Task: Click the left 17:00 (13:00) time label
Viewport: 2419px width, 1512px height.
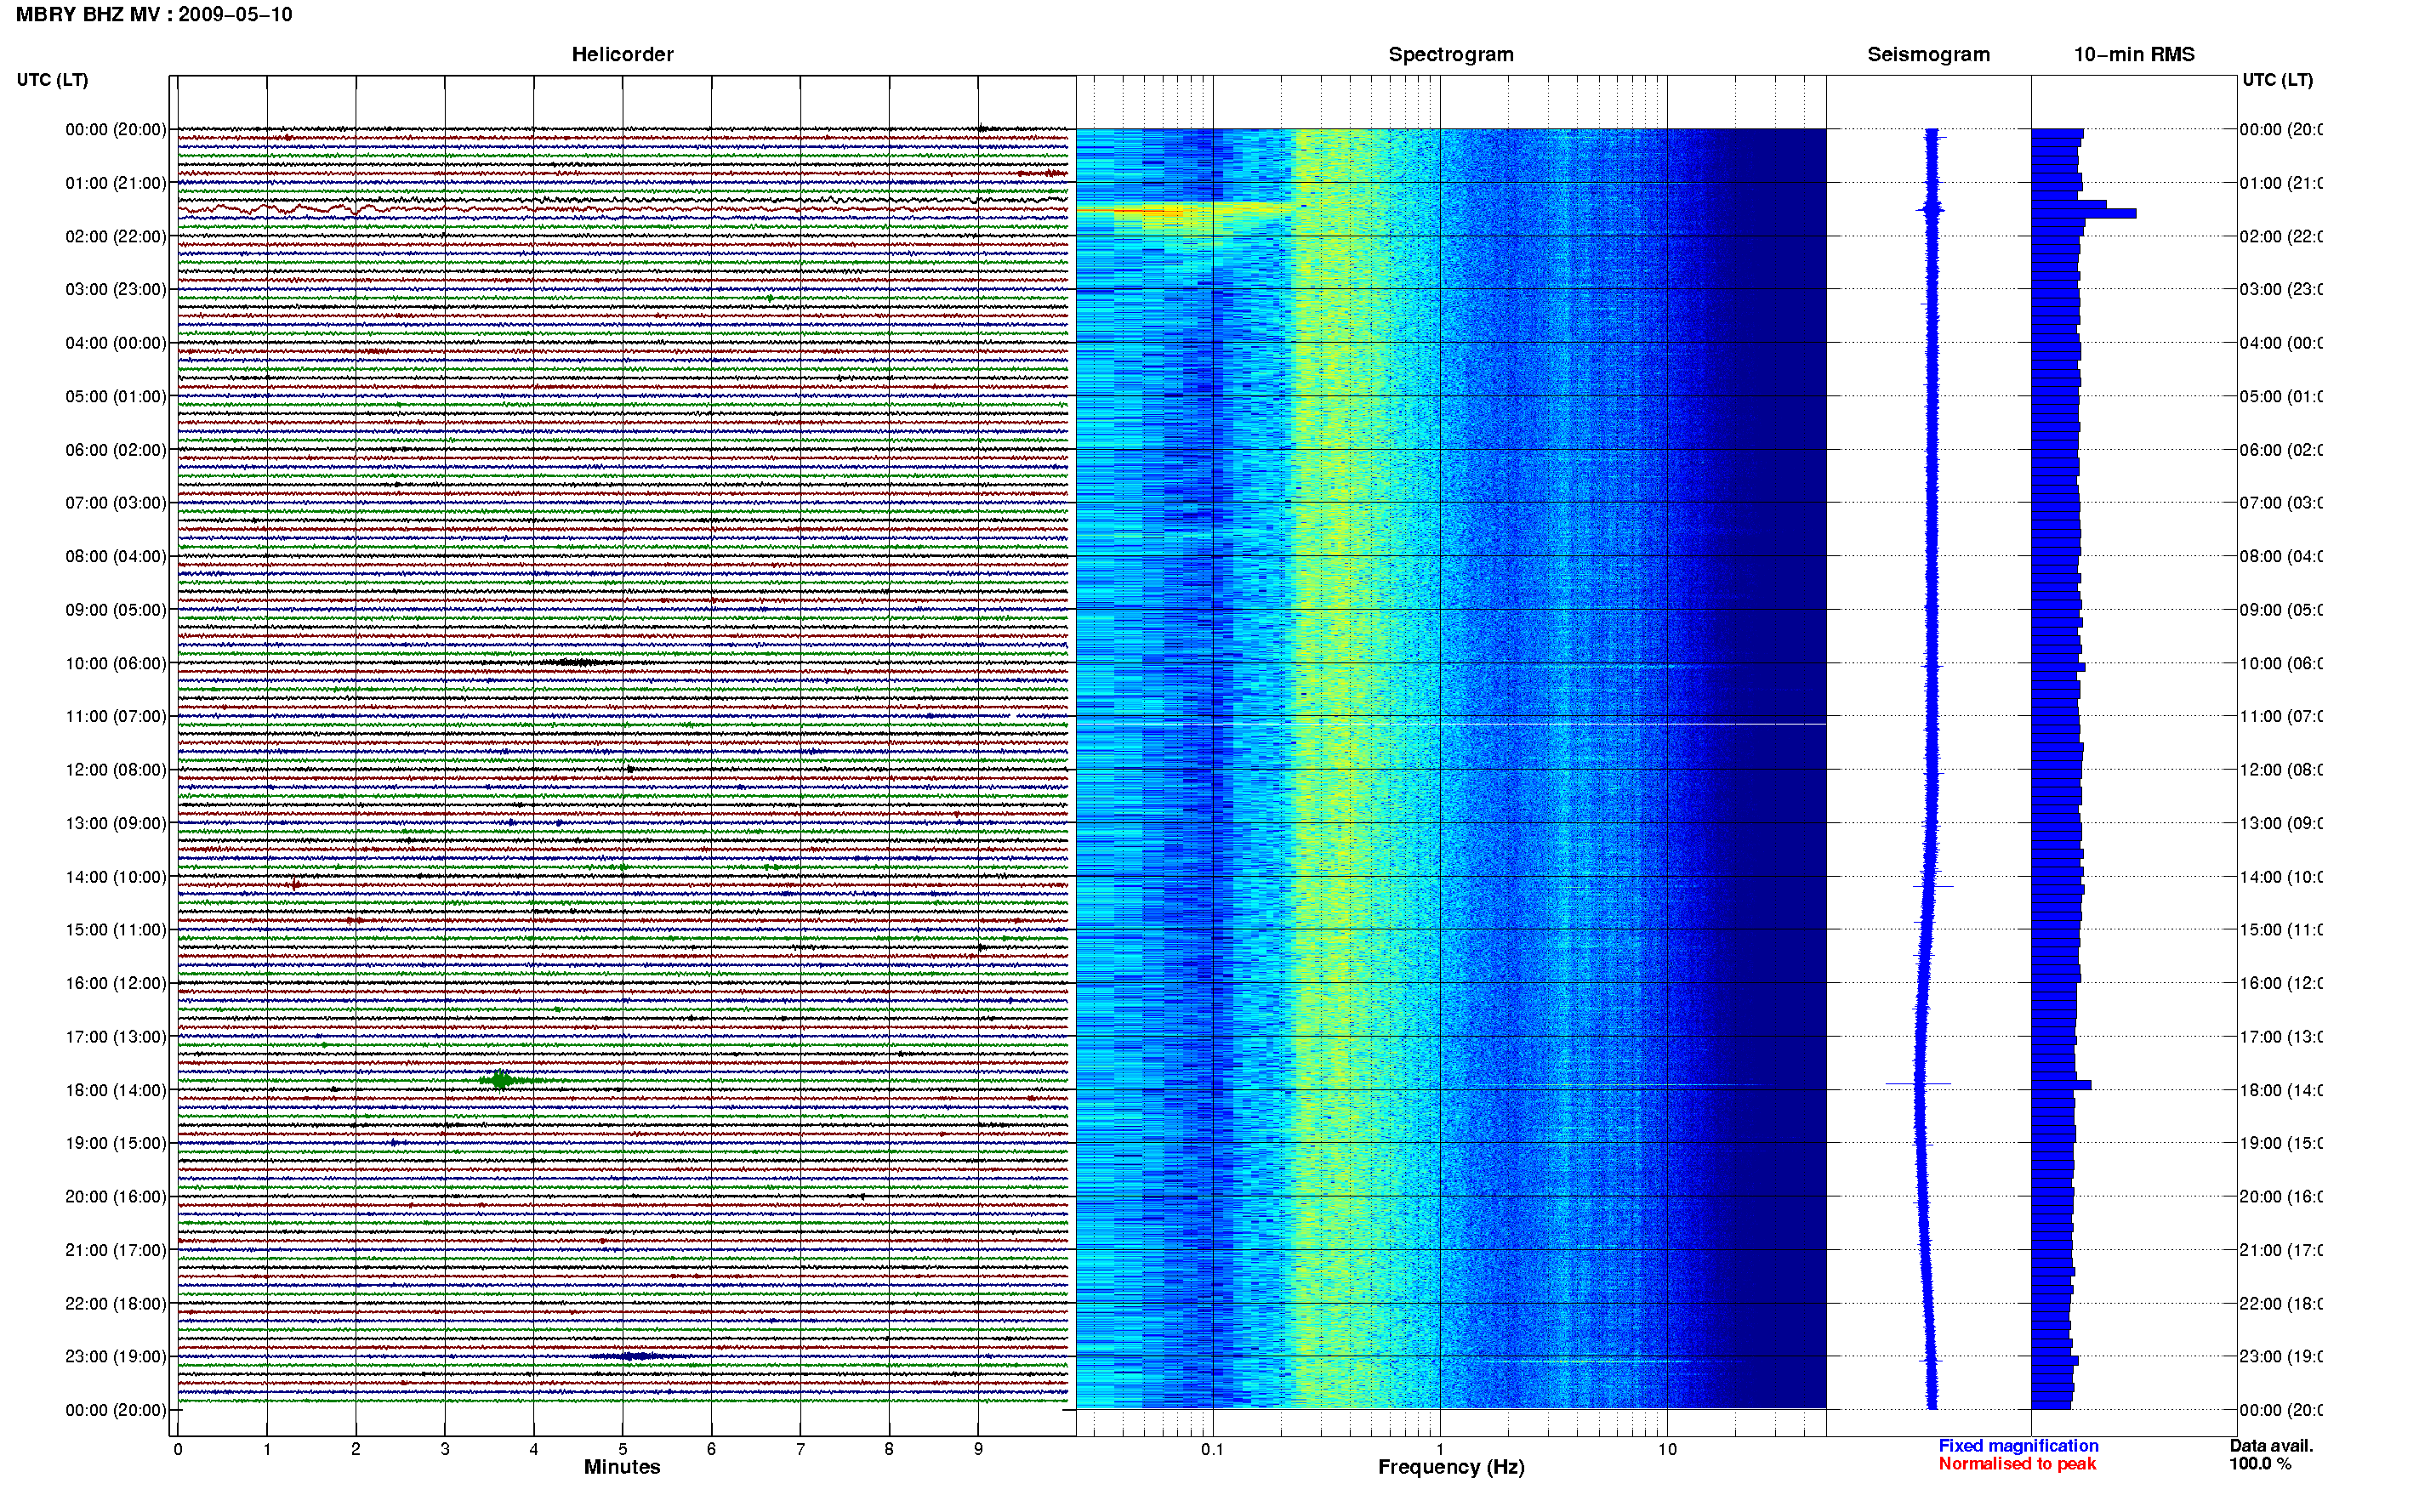Action: pos(116,1037)
